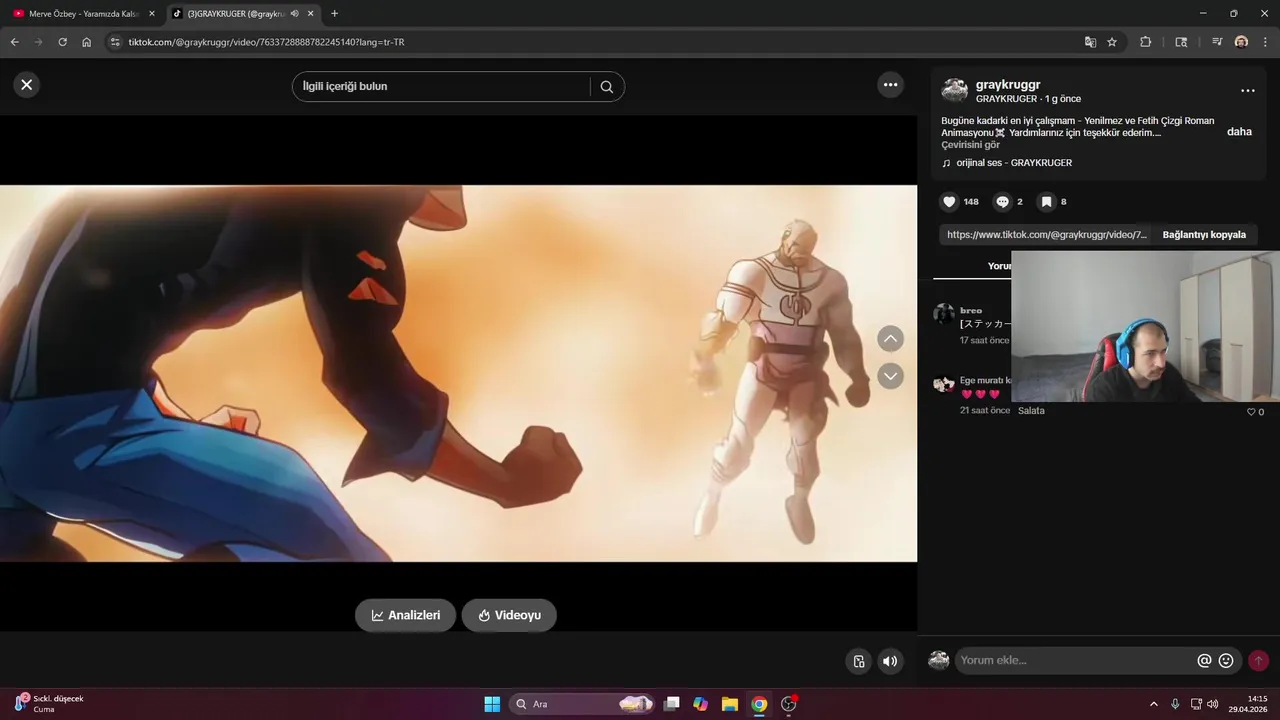The width and height of the screenshot is (1280, 720).
Task: Close the TikTok video viewer with X
Action: (x=27, y=85)
